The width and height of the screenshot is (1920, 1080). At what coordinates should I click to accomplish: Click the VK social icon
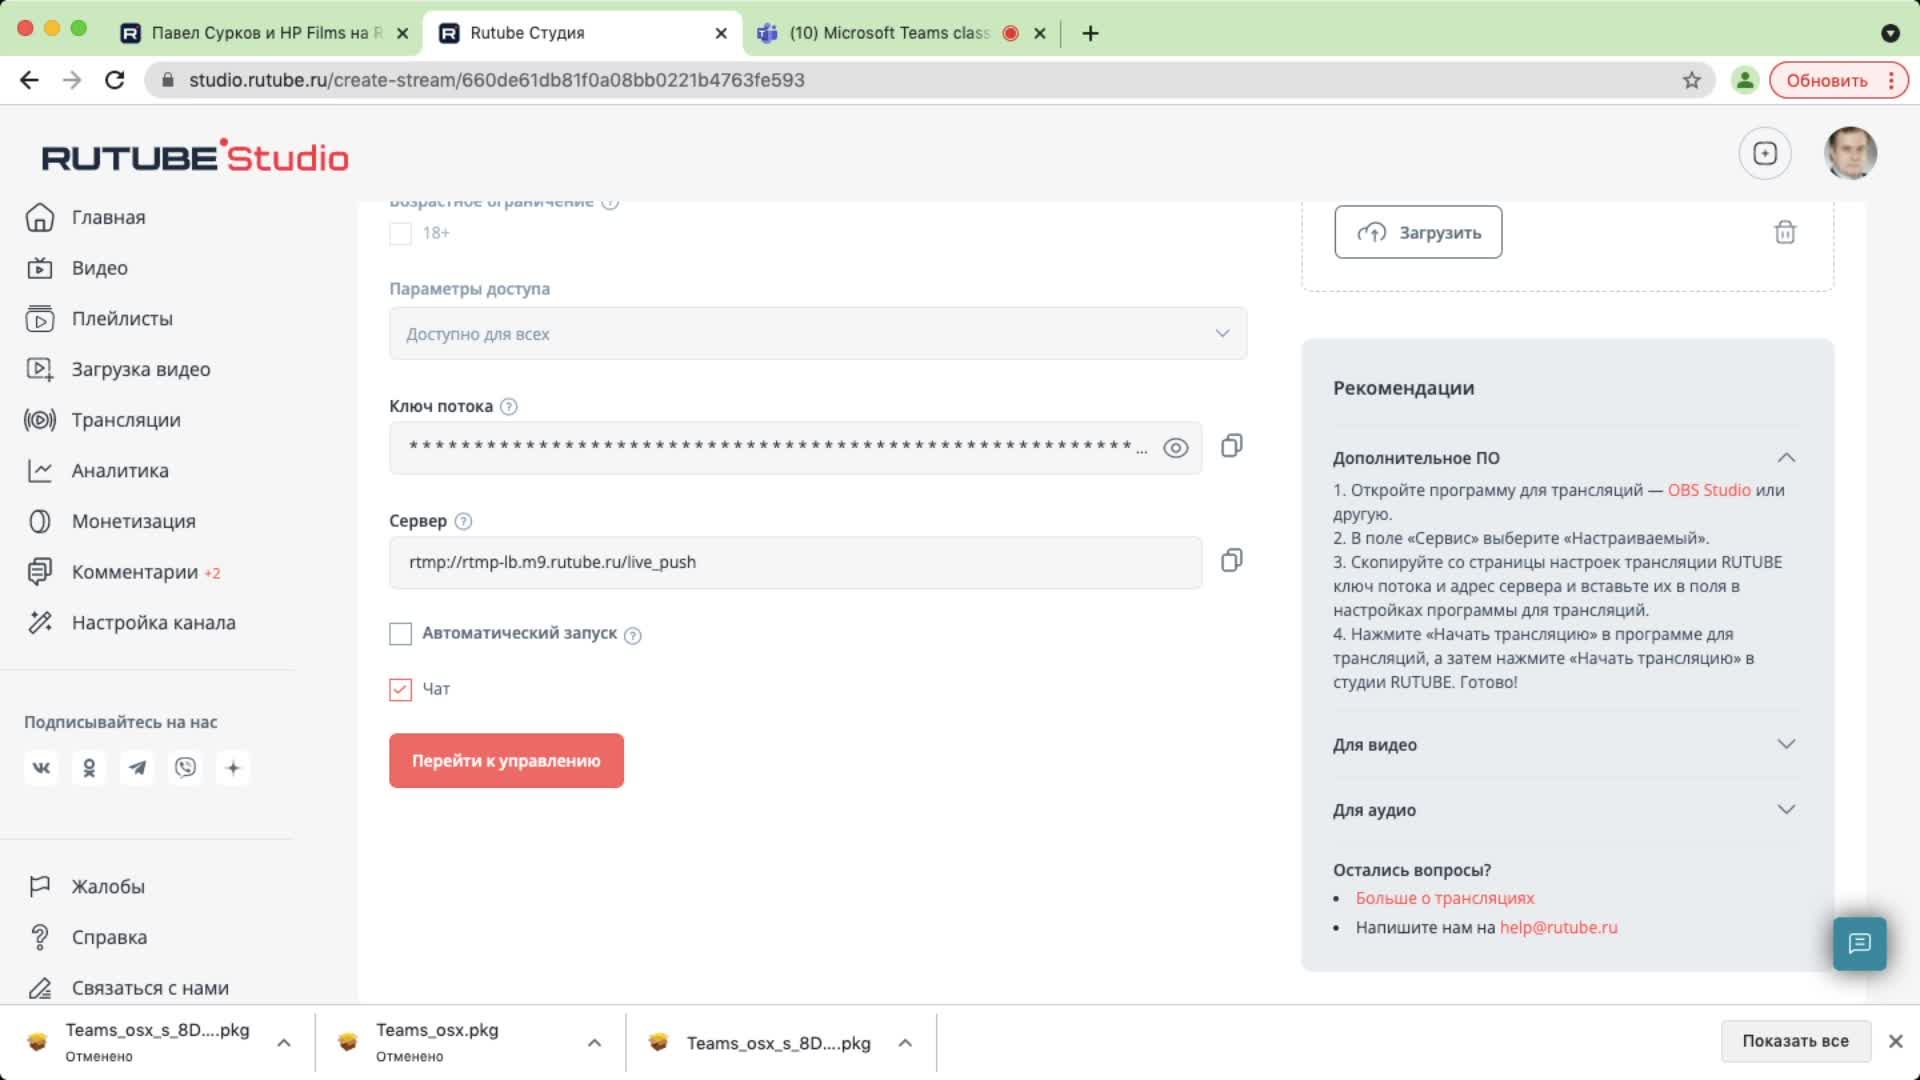(41, 768)
